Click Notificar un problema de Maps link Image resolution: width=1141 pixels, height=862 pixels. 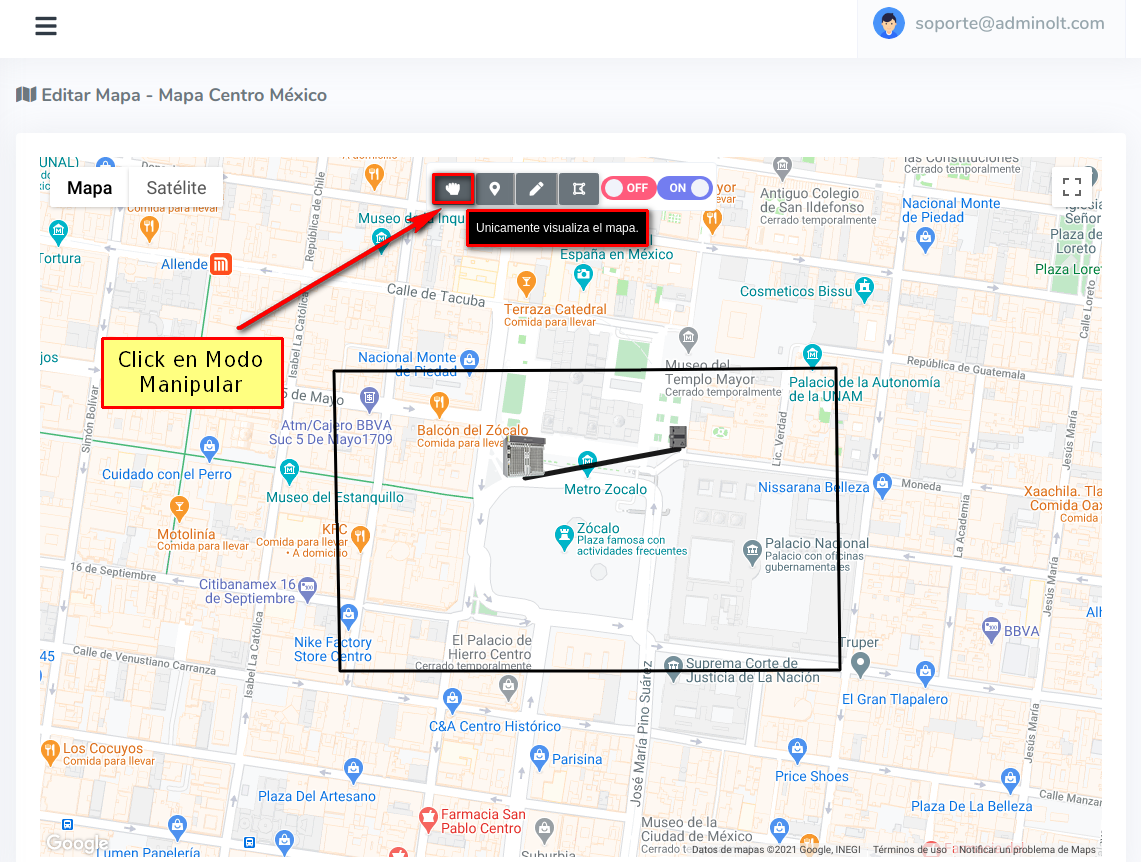point(1027,850)
